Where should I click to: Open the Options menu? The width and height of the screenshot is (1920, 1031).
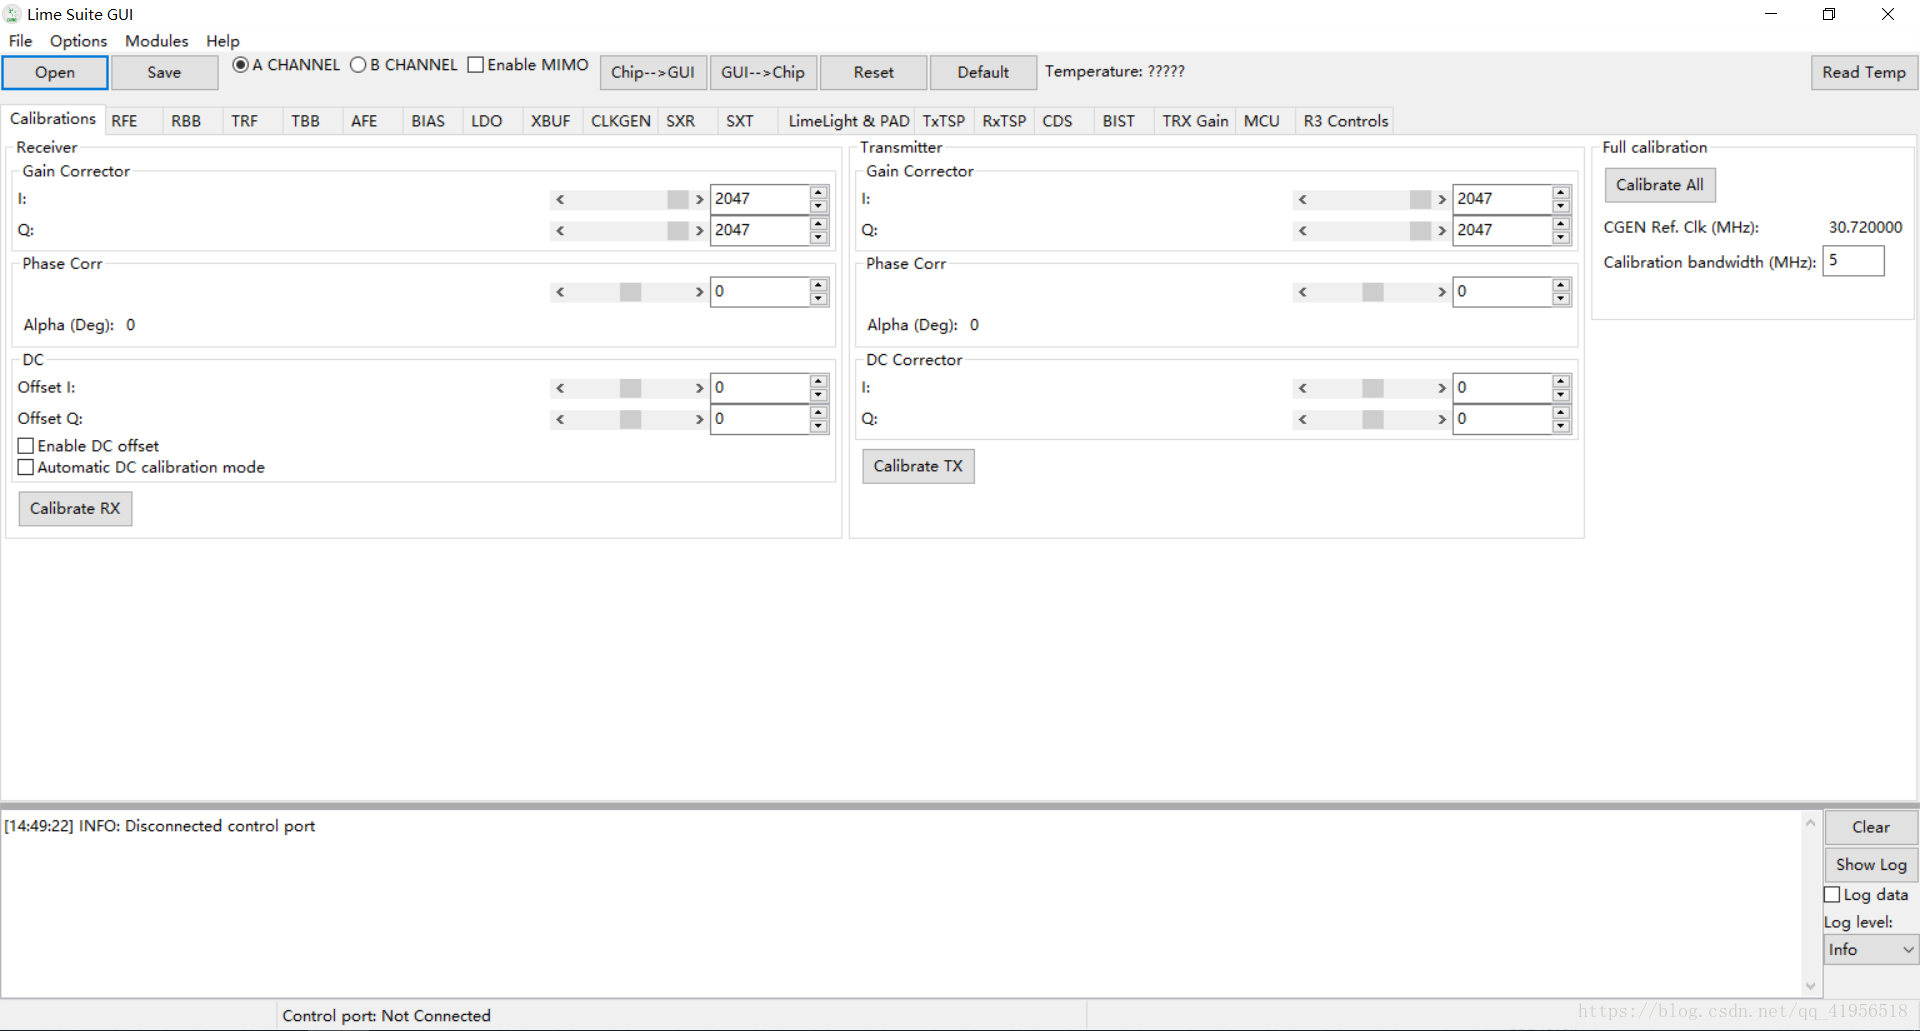click(78, 41)
